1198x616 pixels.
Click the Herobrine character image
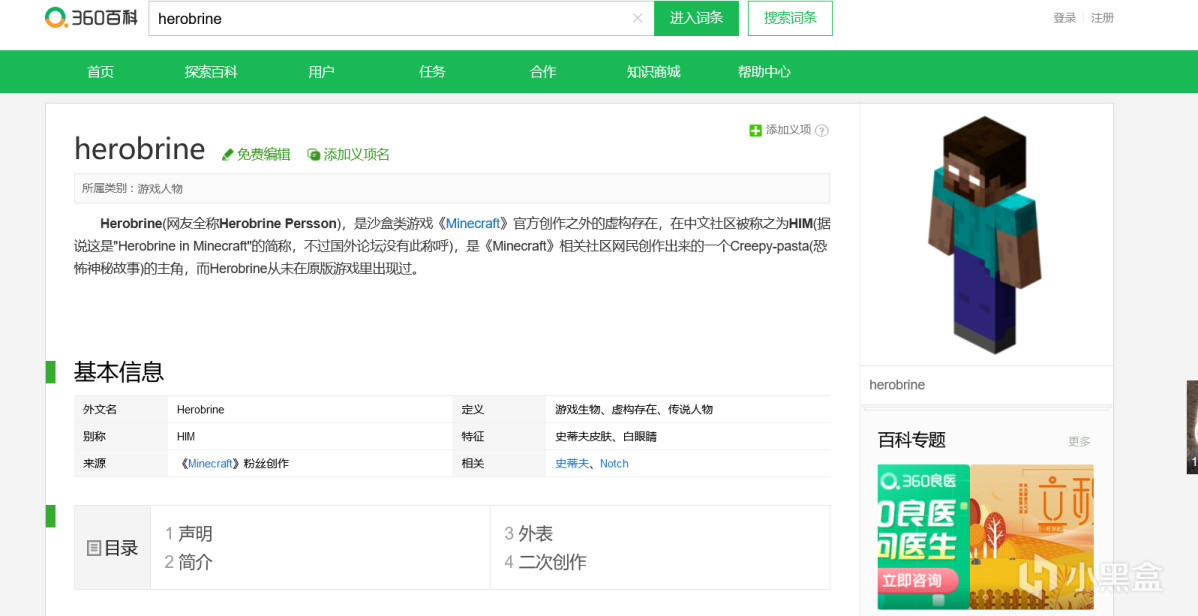pyautogui.click(x=986, y=235)
